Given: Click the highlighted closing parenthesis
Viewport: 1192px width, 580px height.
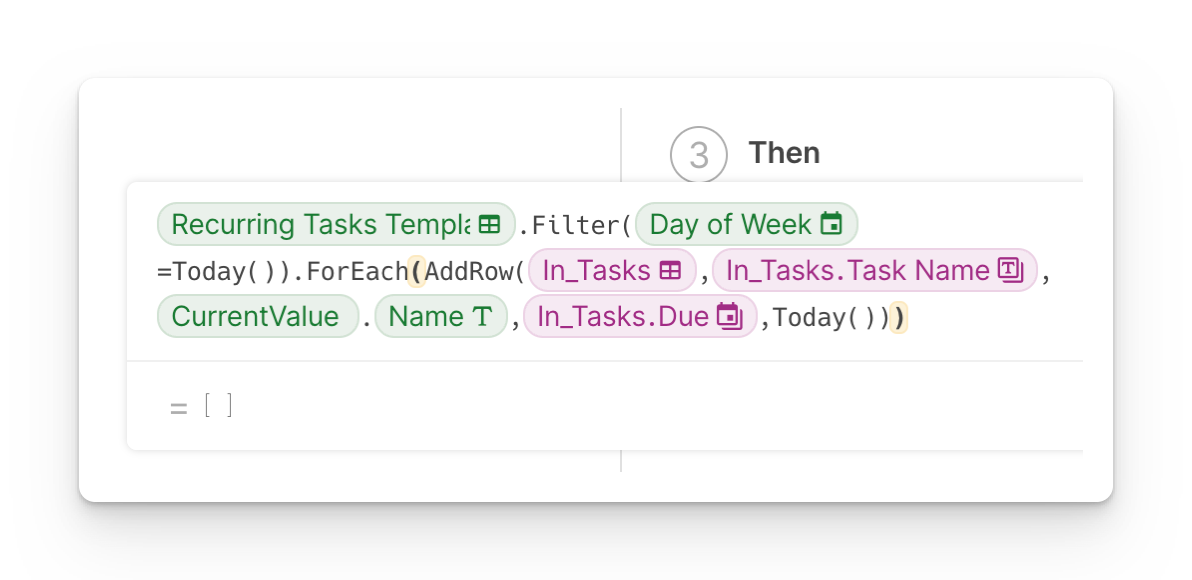Looking at the screenshot, I should click(x=899, y=318).
